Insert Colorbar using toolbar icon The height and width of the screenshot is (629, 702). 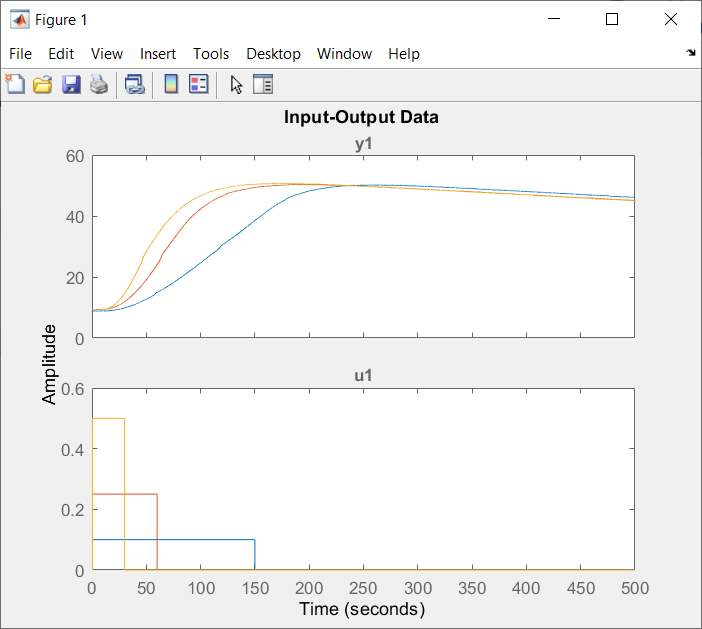pos(171,84)
